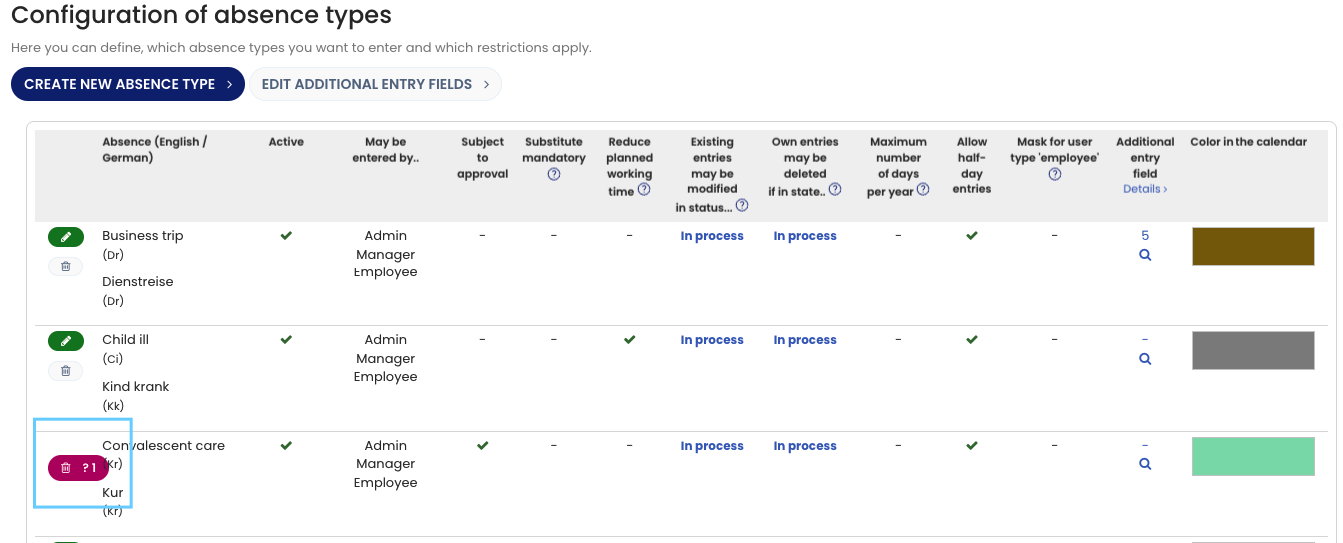Click the edit pencil for Business trip

[x=66, y=237]
